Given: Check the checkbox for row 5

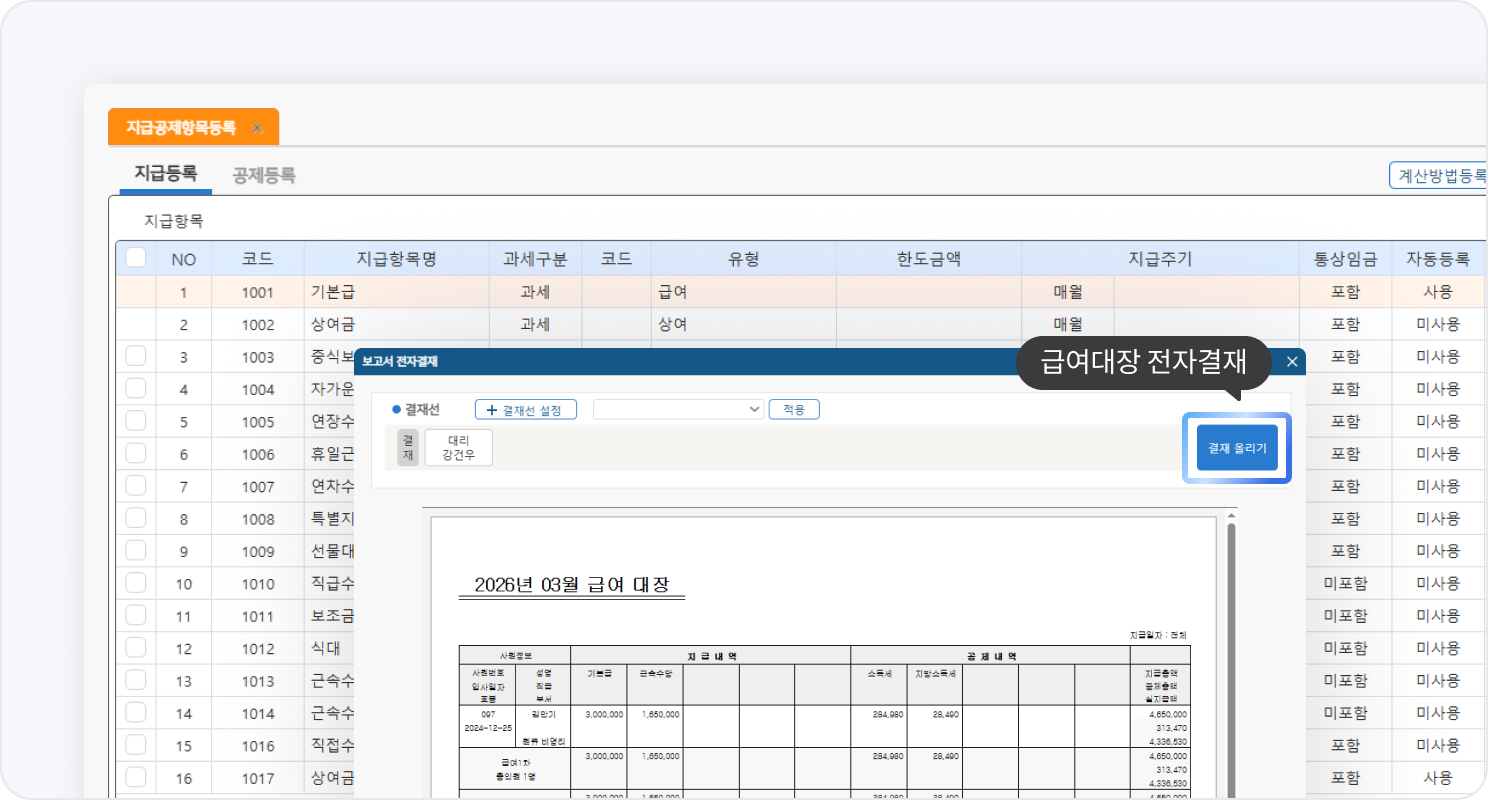Looking at the screenshot, I should [136, 421].
